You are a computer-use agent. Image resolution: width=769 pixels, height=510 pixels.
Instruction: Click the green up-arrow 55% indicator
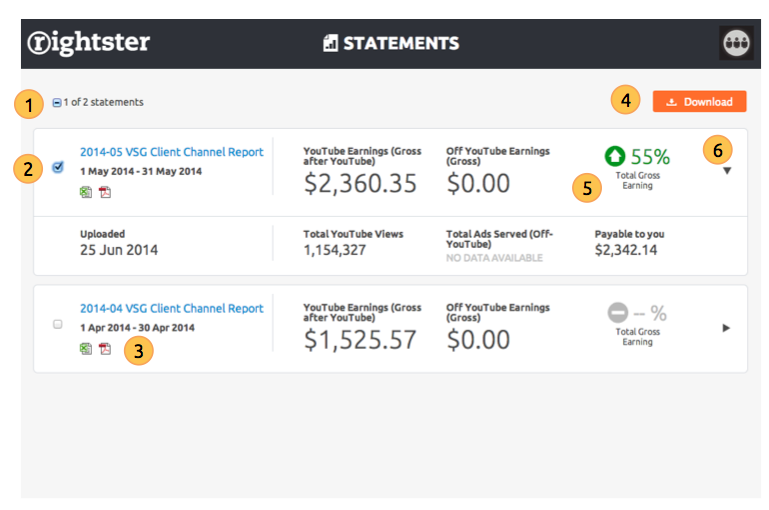point(615,156)
